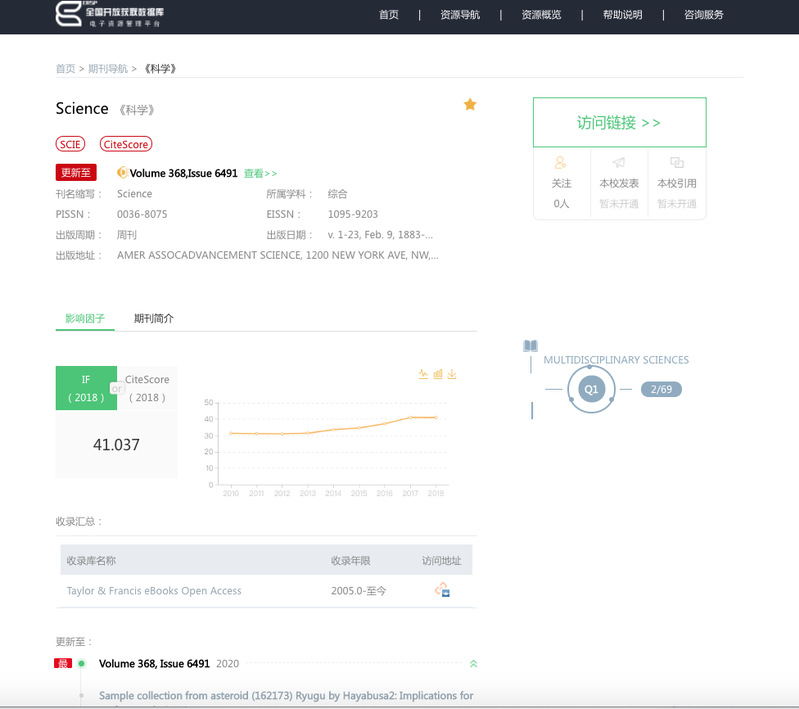Toggle to IF (2018) metric
This screenshot has height=709, width=799.
(x=86, y=388)
